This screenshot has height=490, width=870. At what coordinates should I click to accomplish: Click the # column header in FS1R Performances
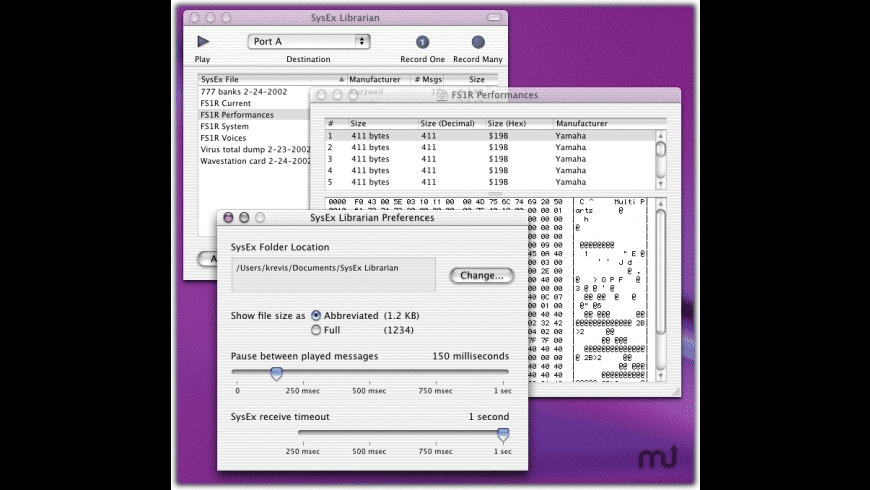[x=336, y=123]
